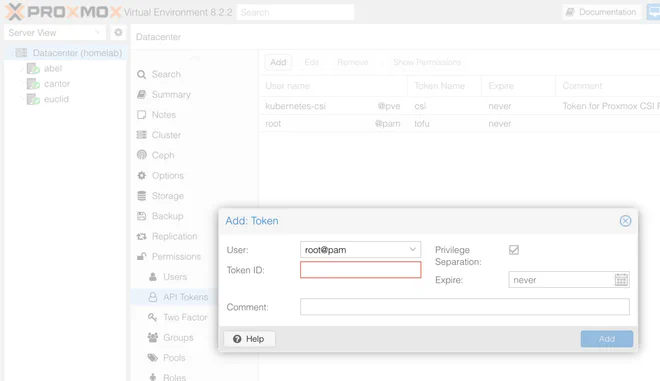Open the Cluster section

click(166, 135)
